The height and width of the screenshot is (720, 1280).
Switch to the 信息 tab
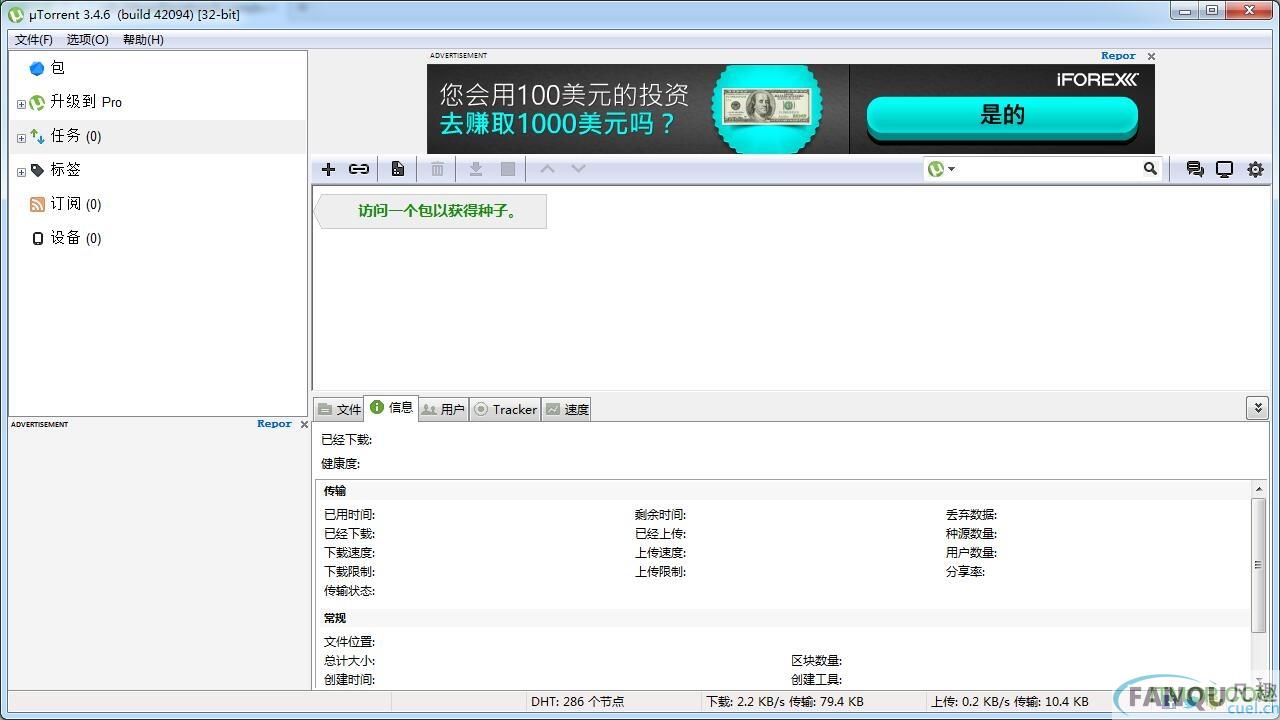click(x=391, y=407)
